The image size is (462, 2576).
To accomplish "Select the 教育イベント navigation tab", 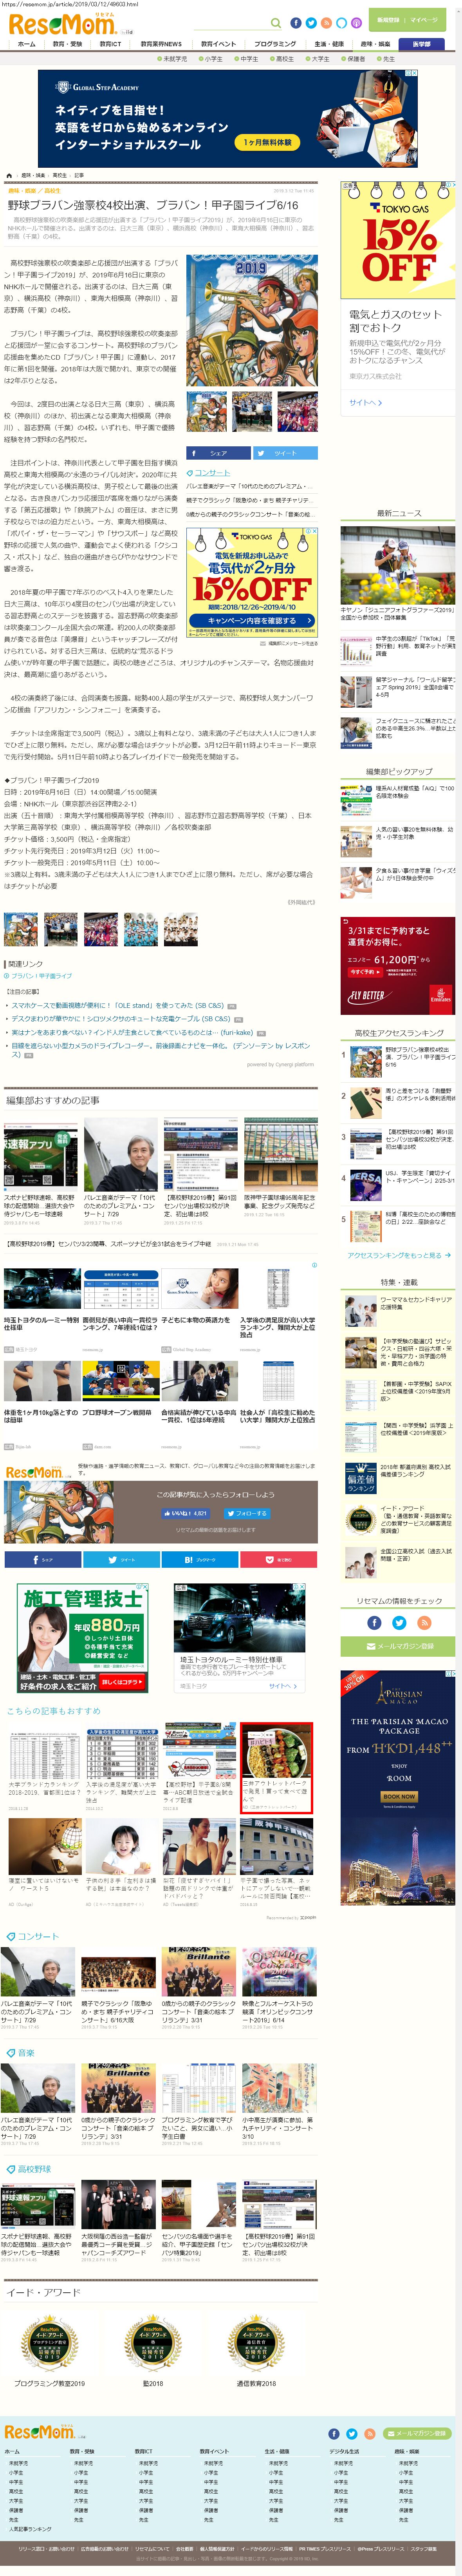I will coord(218,44).
